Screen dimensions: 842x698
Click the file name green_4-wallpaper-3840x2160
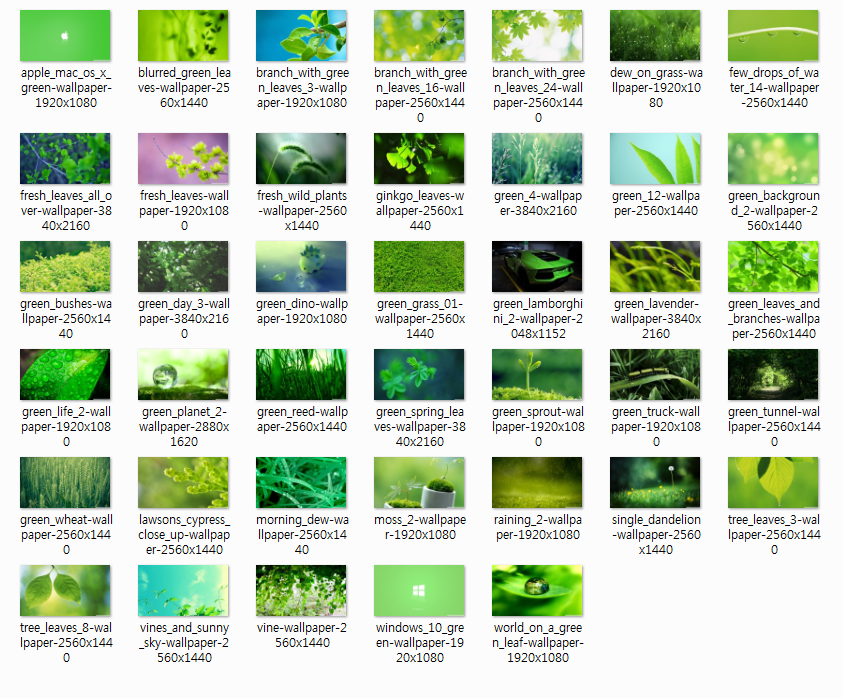point(538,203)
